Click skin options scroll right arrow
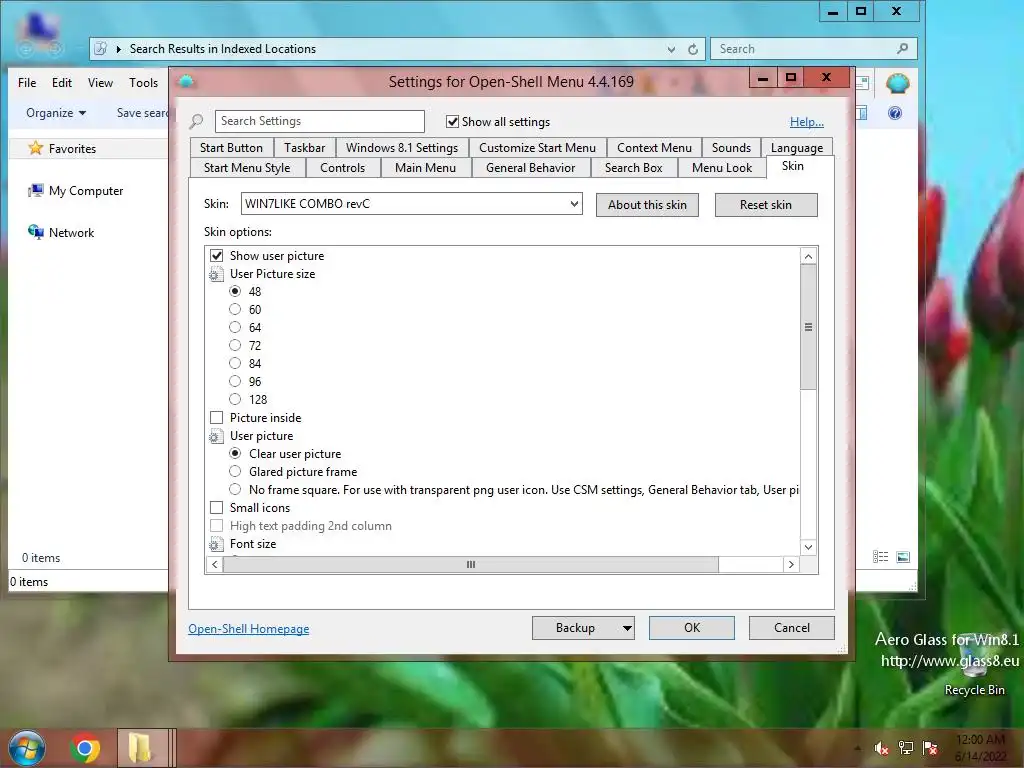Viewport: 1024px width, 768px height. click(x=792, y=564)
